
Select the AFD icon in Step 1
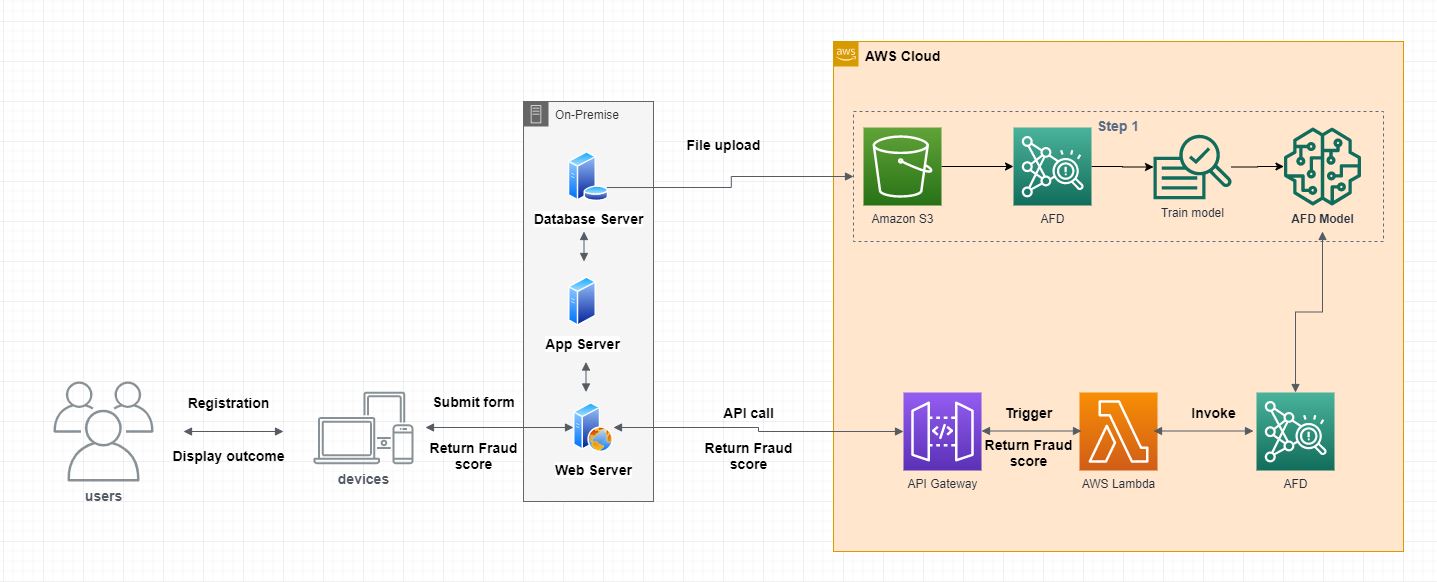1052,166
